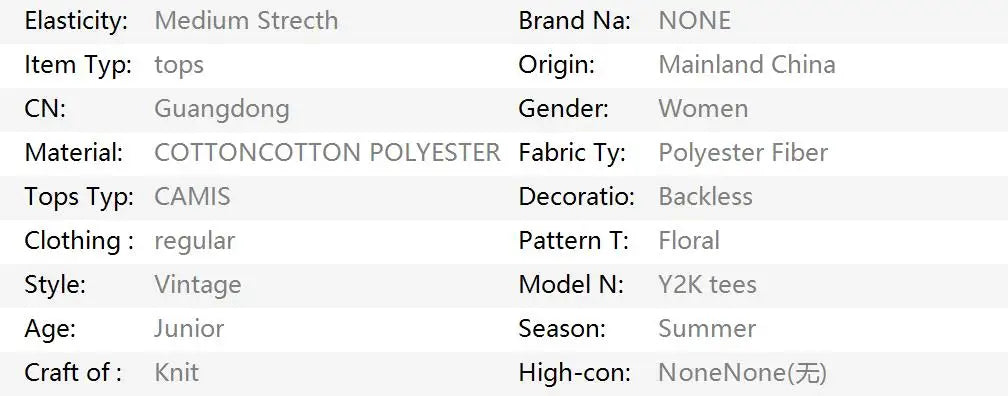Select the regular clothing value
1008x396 pixels.
tap(195, 241)
